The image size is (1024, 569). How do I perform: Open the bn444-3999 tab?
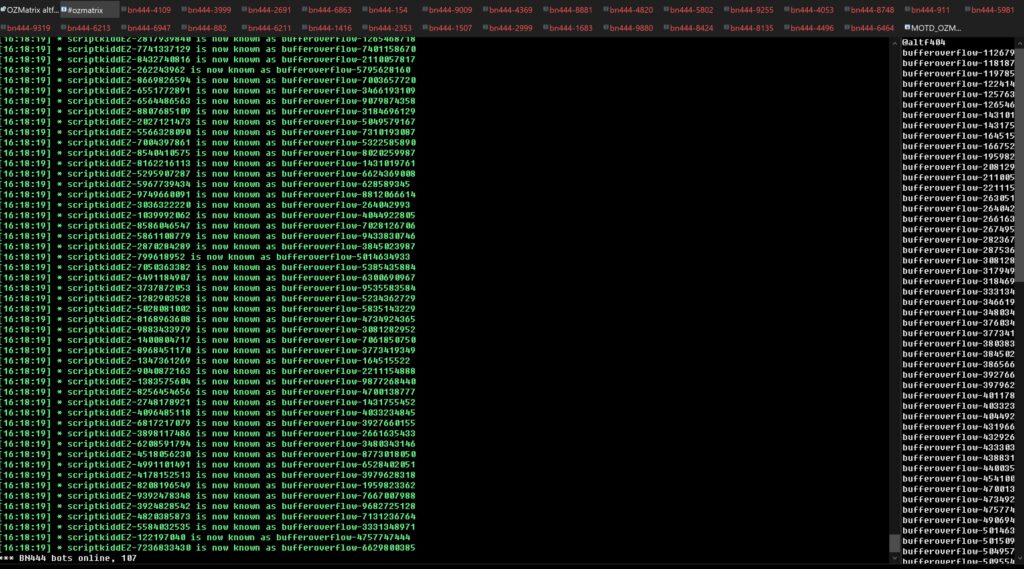(x=206, y=10)
